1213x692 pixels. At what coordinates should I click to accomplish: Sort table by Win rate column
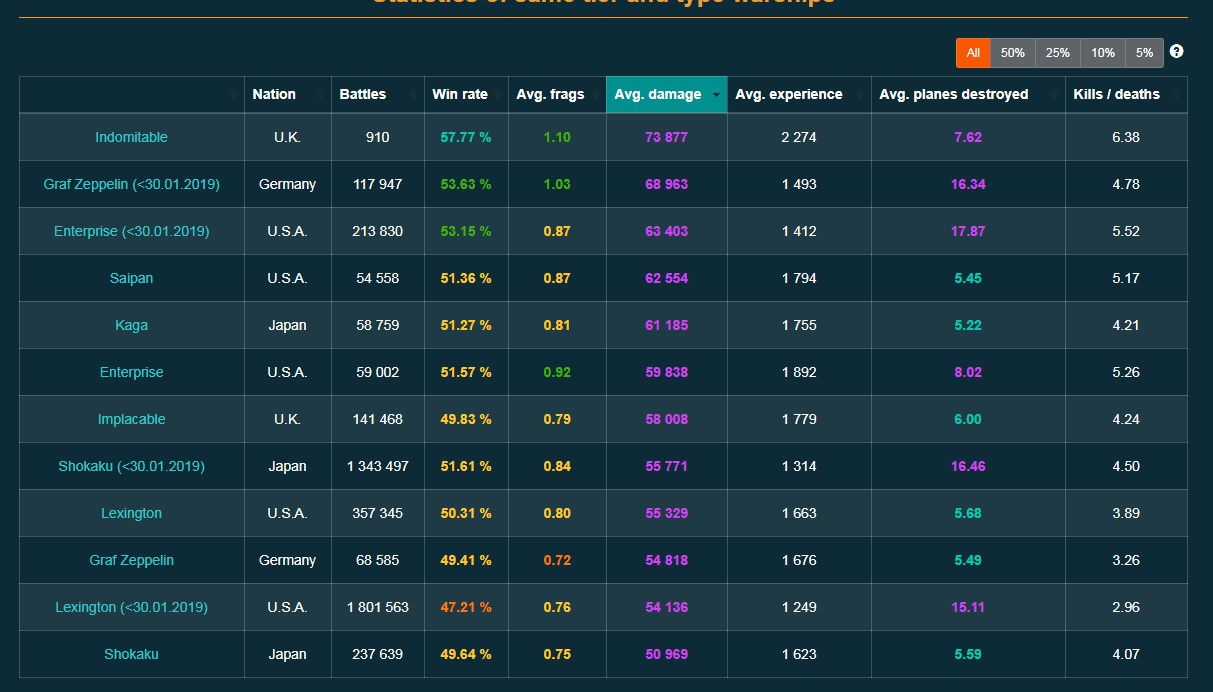click(x=466, y=95)
